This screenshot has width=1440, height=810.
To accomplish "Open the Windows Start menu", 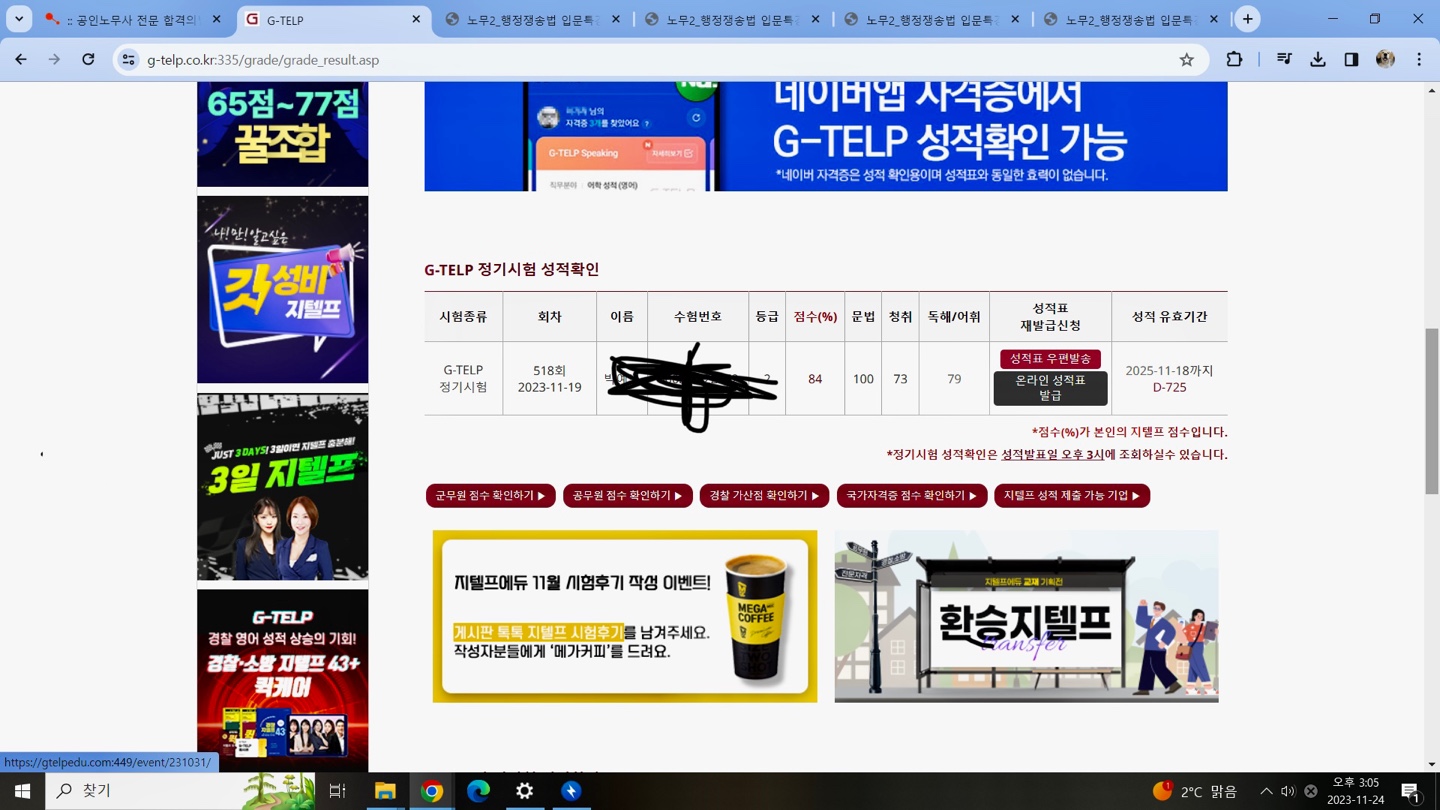I will [22, 791].
